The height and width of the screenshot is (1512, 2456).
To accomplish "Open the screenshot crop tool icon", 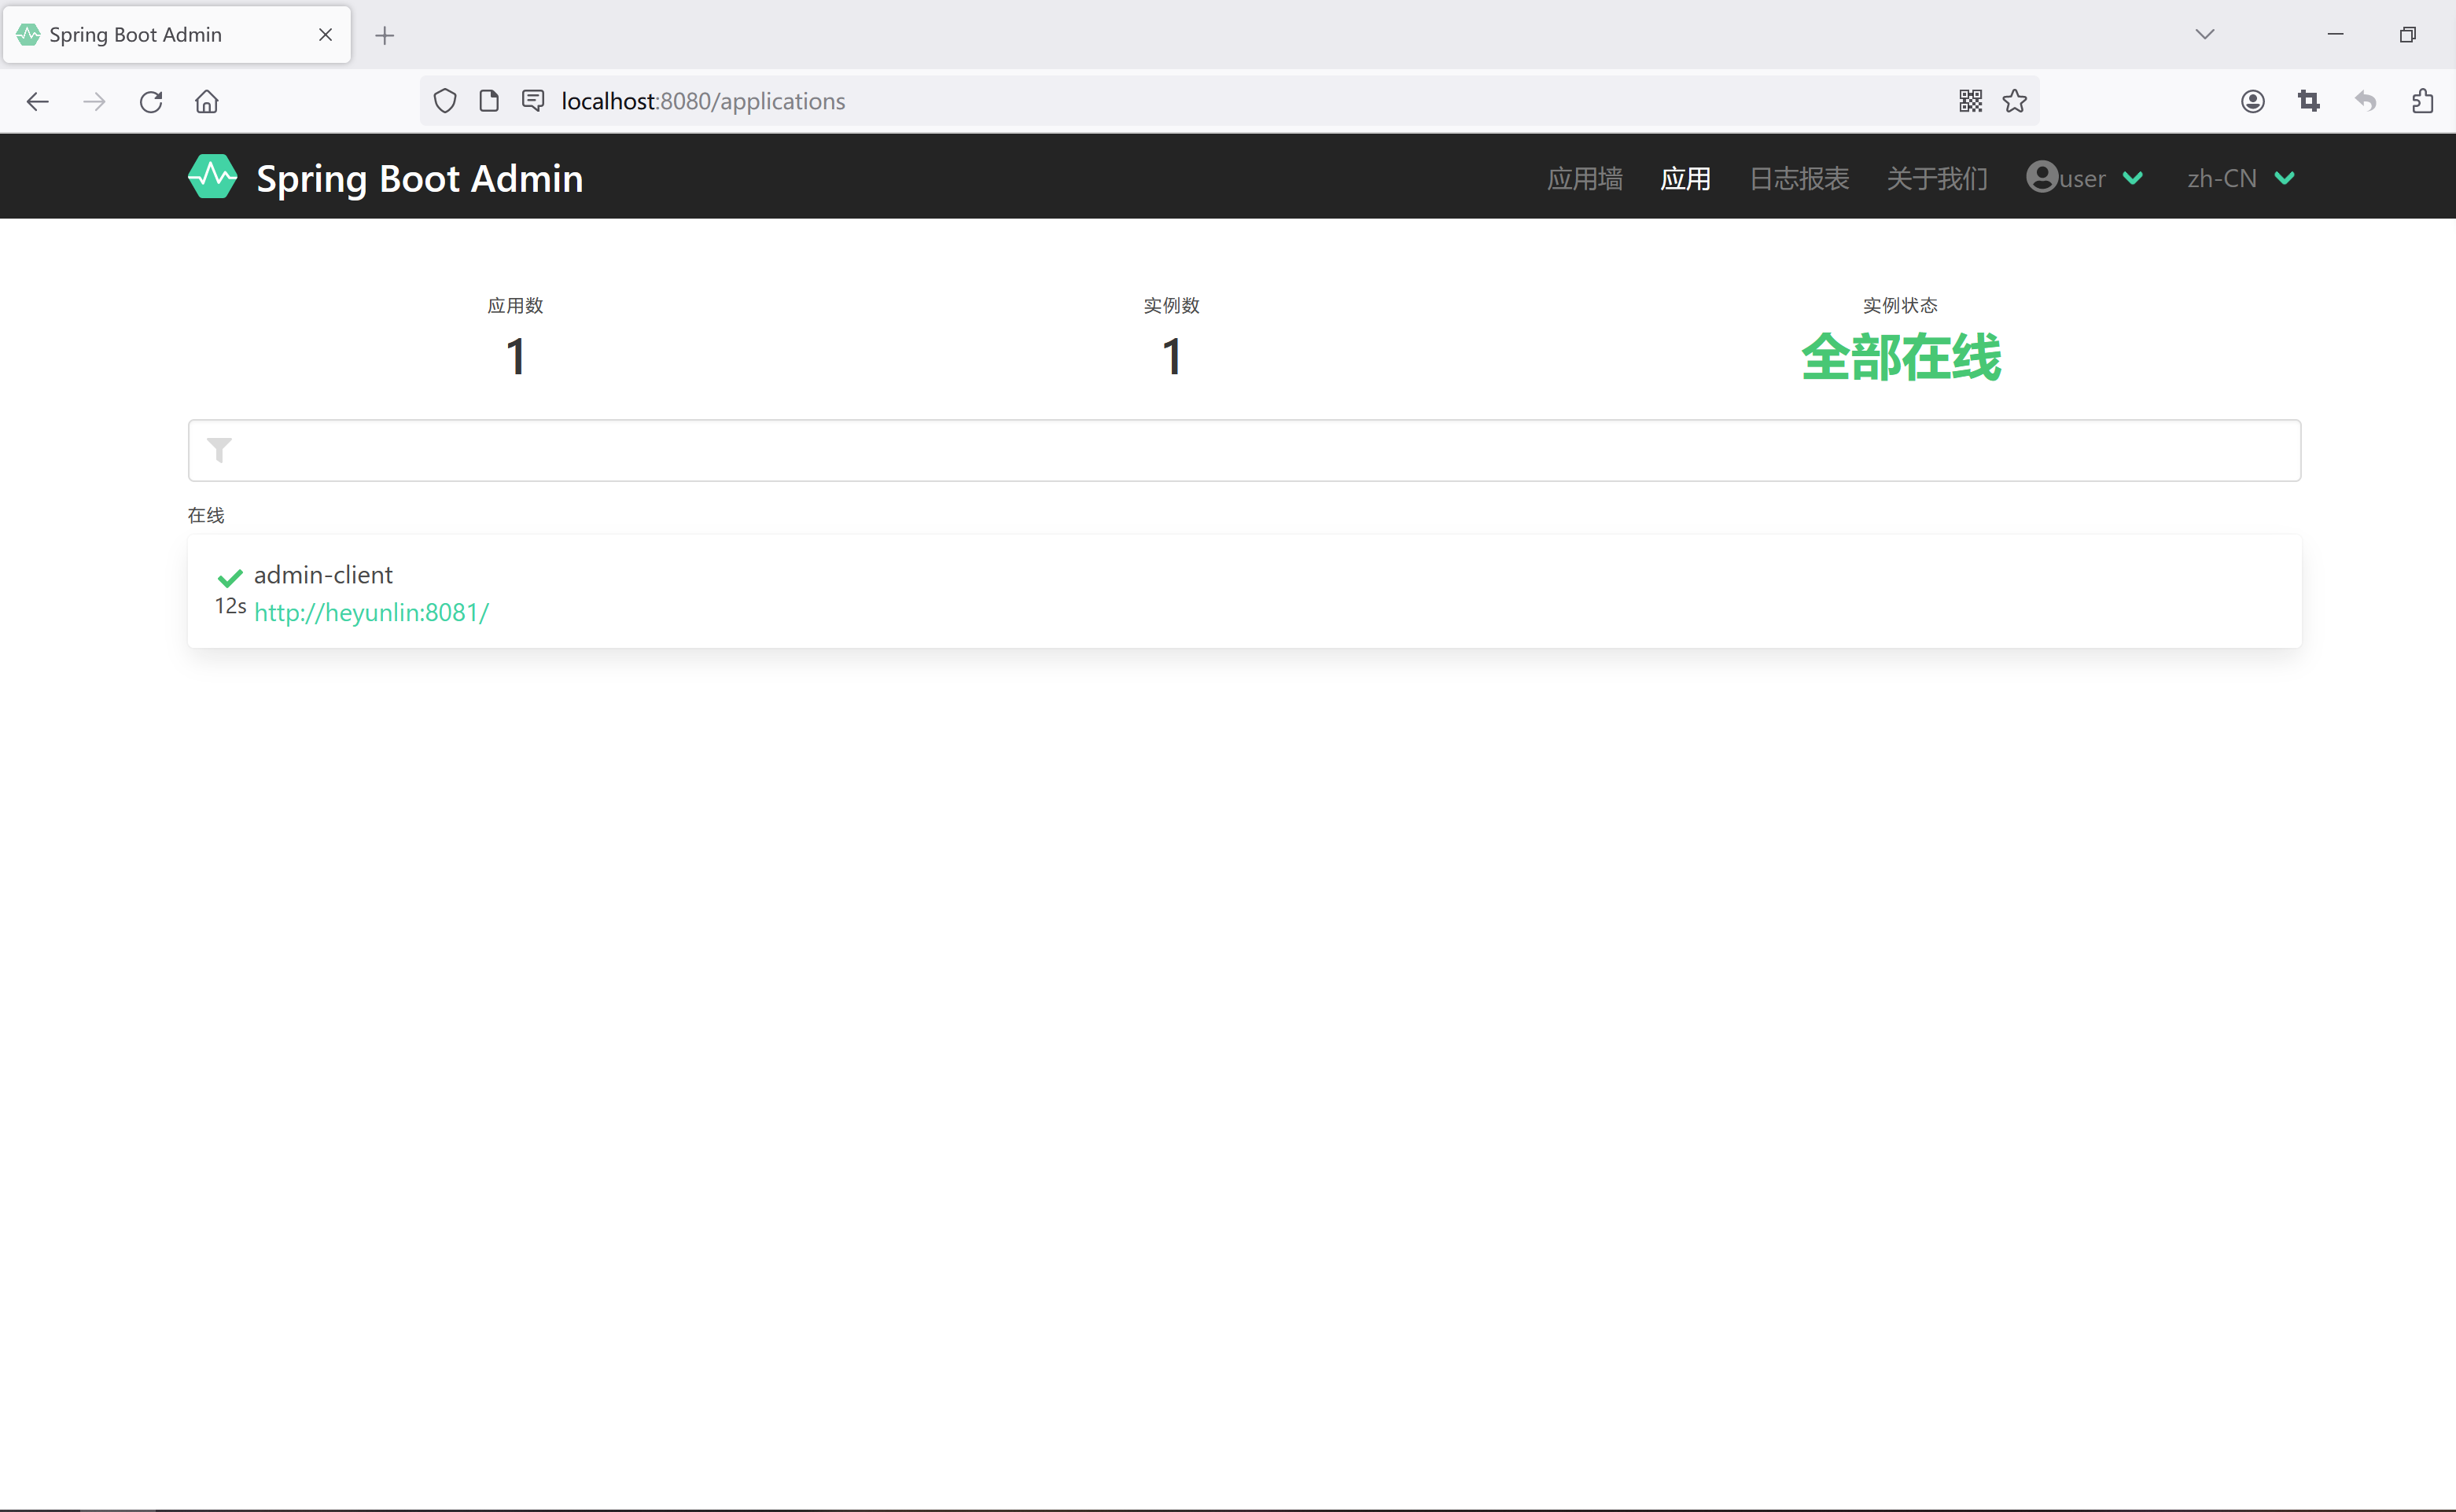I will (x=2309, y=101).
